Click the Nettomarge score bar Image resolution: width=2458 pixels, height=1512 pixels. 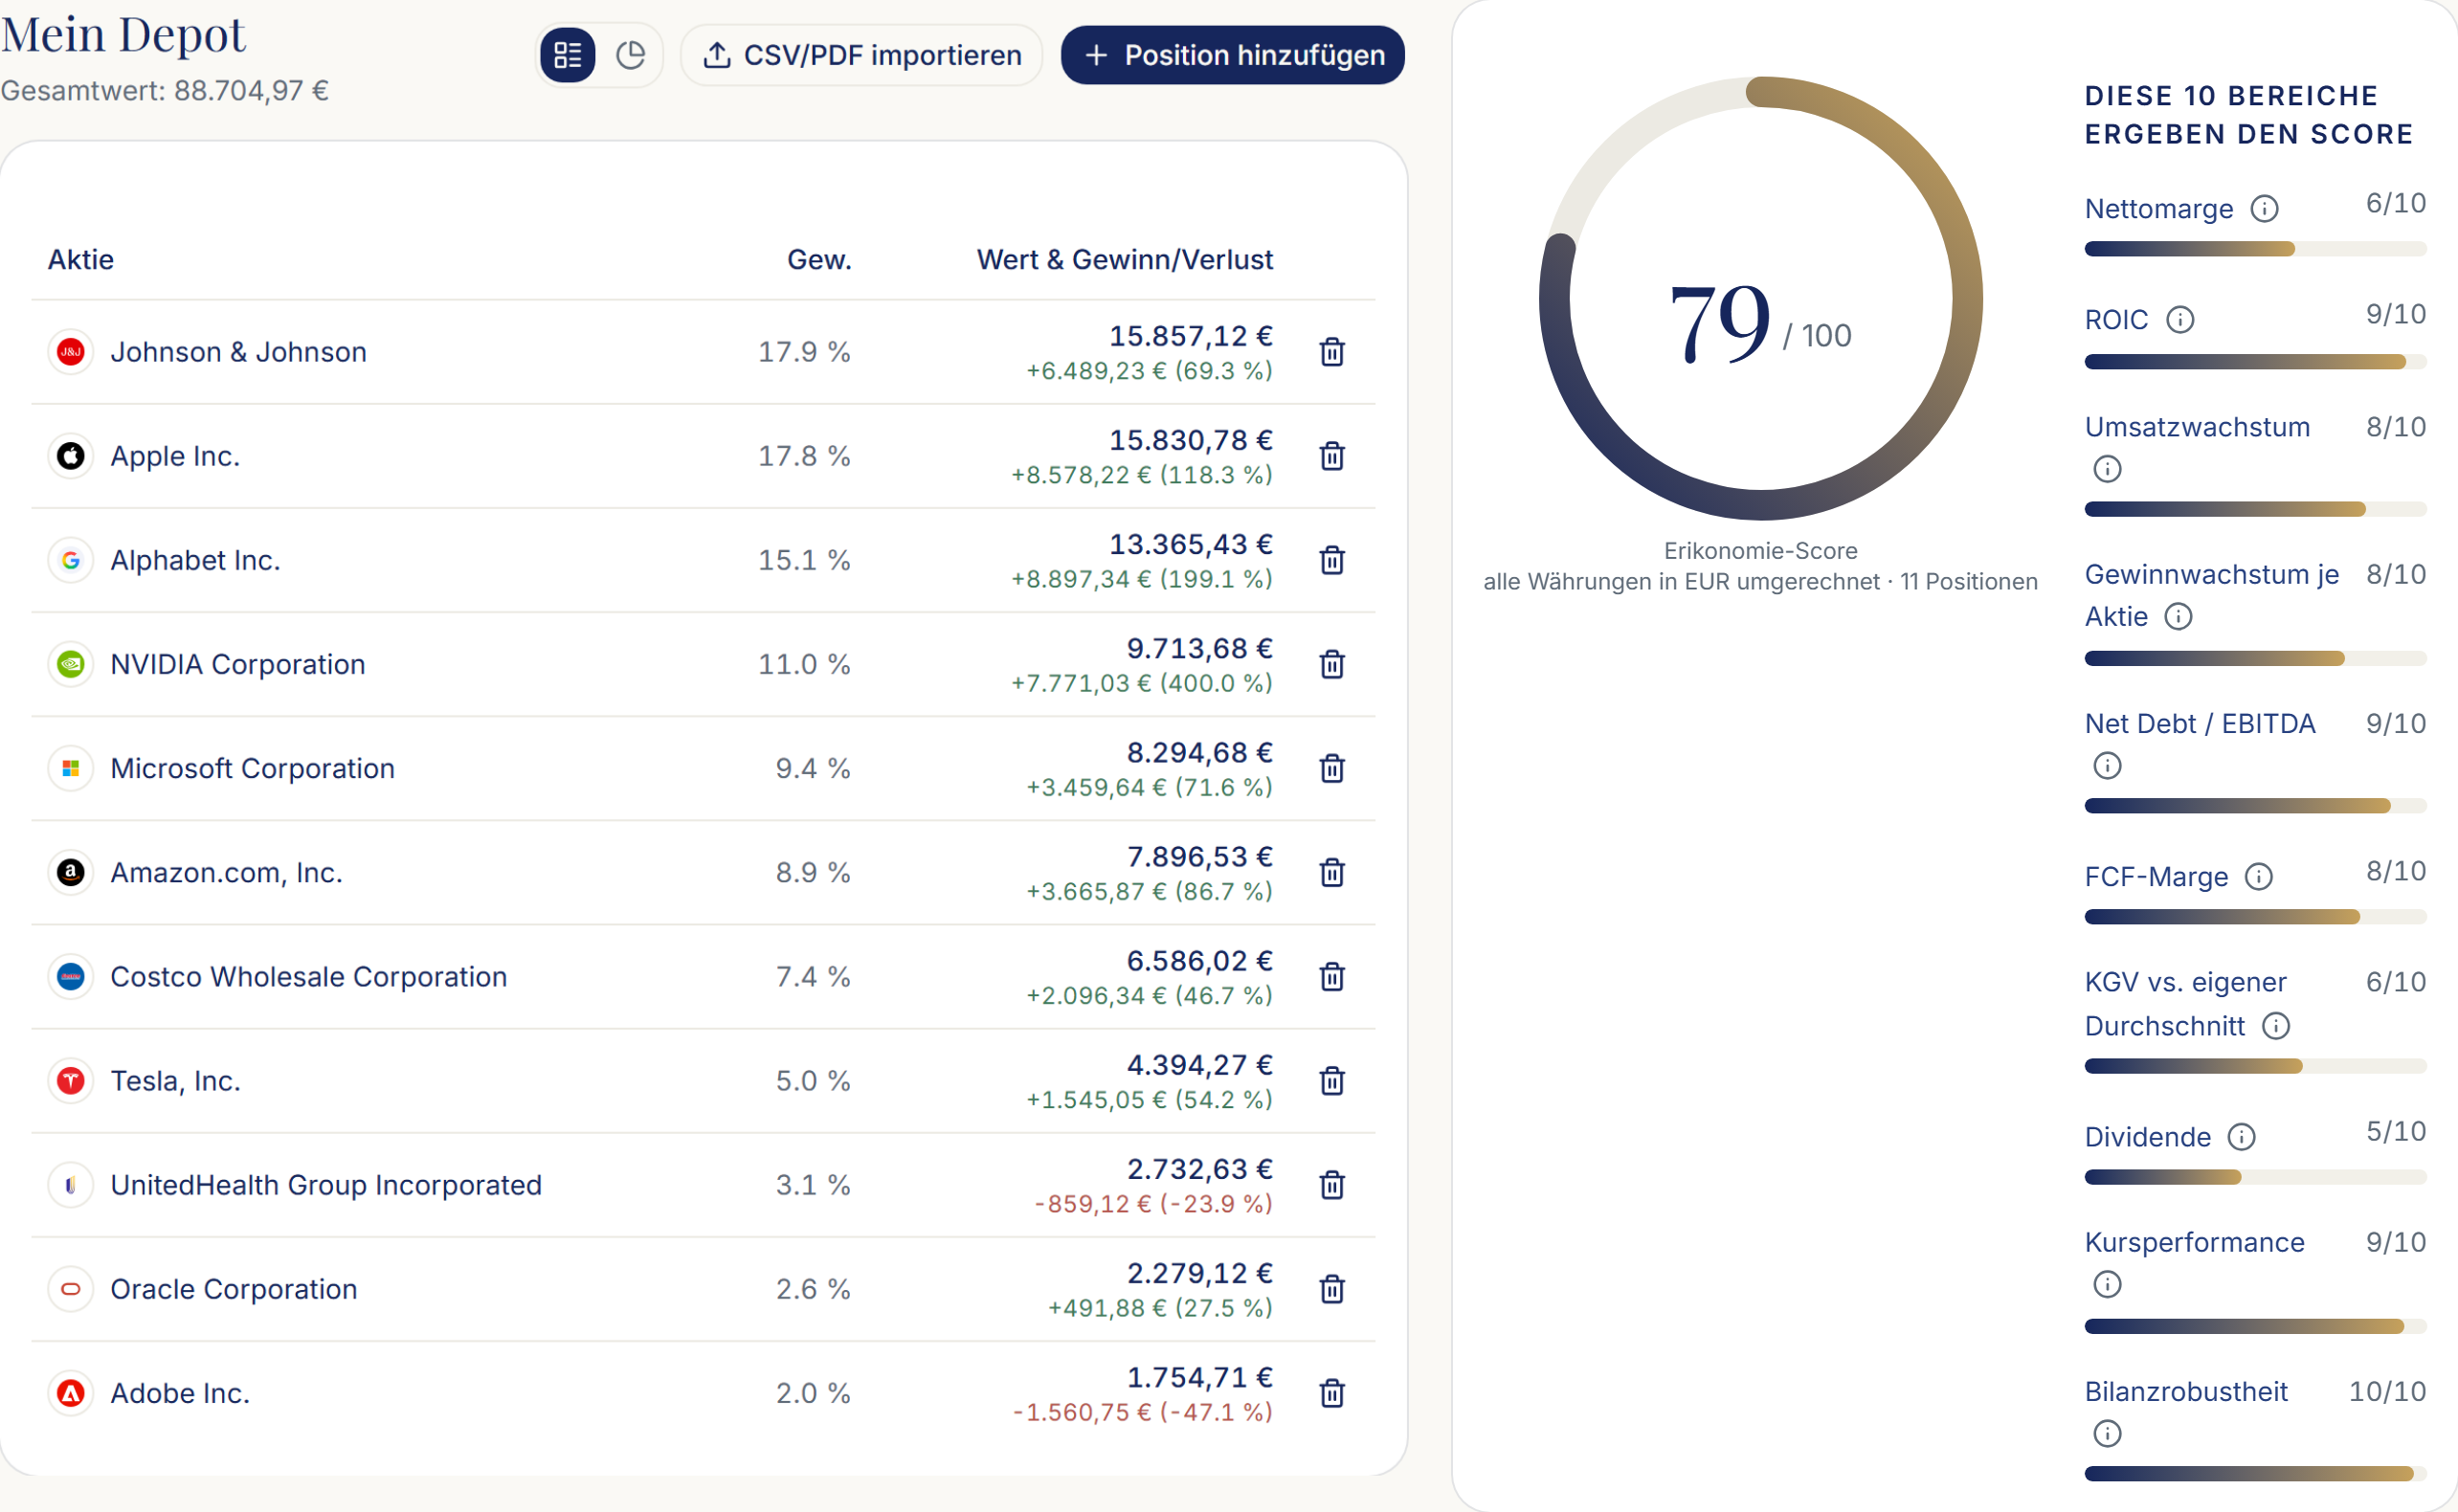tap(2255, 250)
